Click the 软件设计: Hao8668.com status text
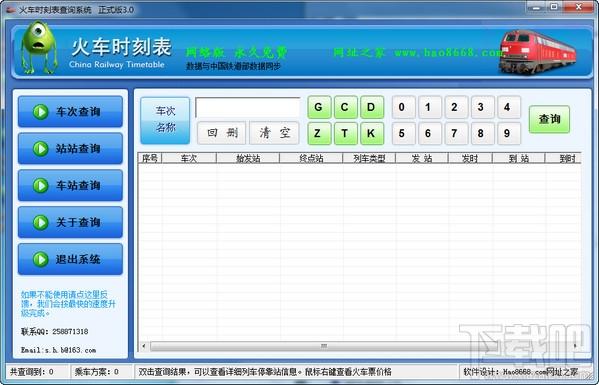Viewport: 599px width, 385px height. coord(521,372)
